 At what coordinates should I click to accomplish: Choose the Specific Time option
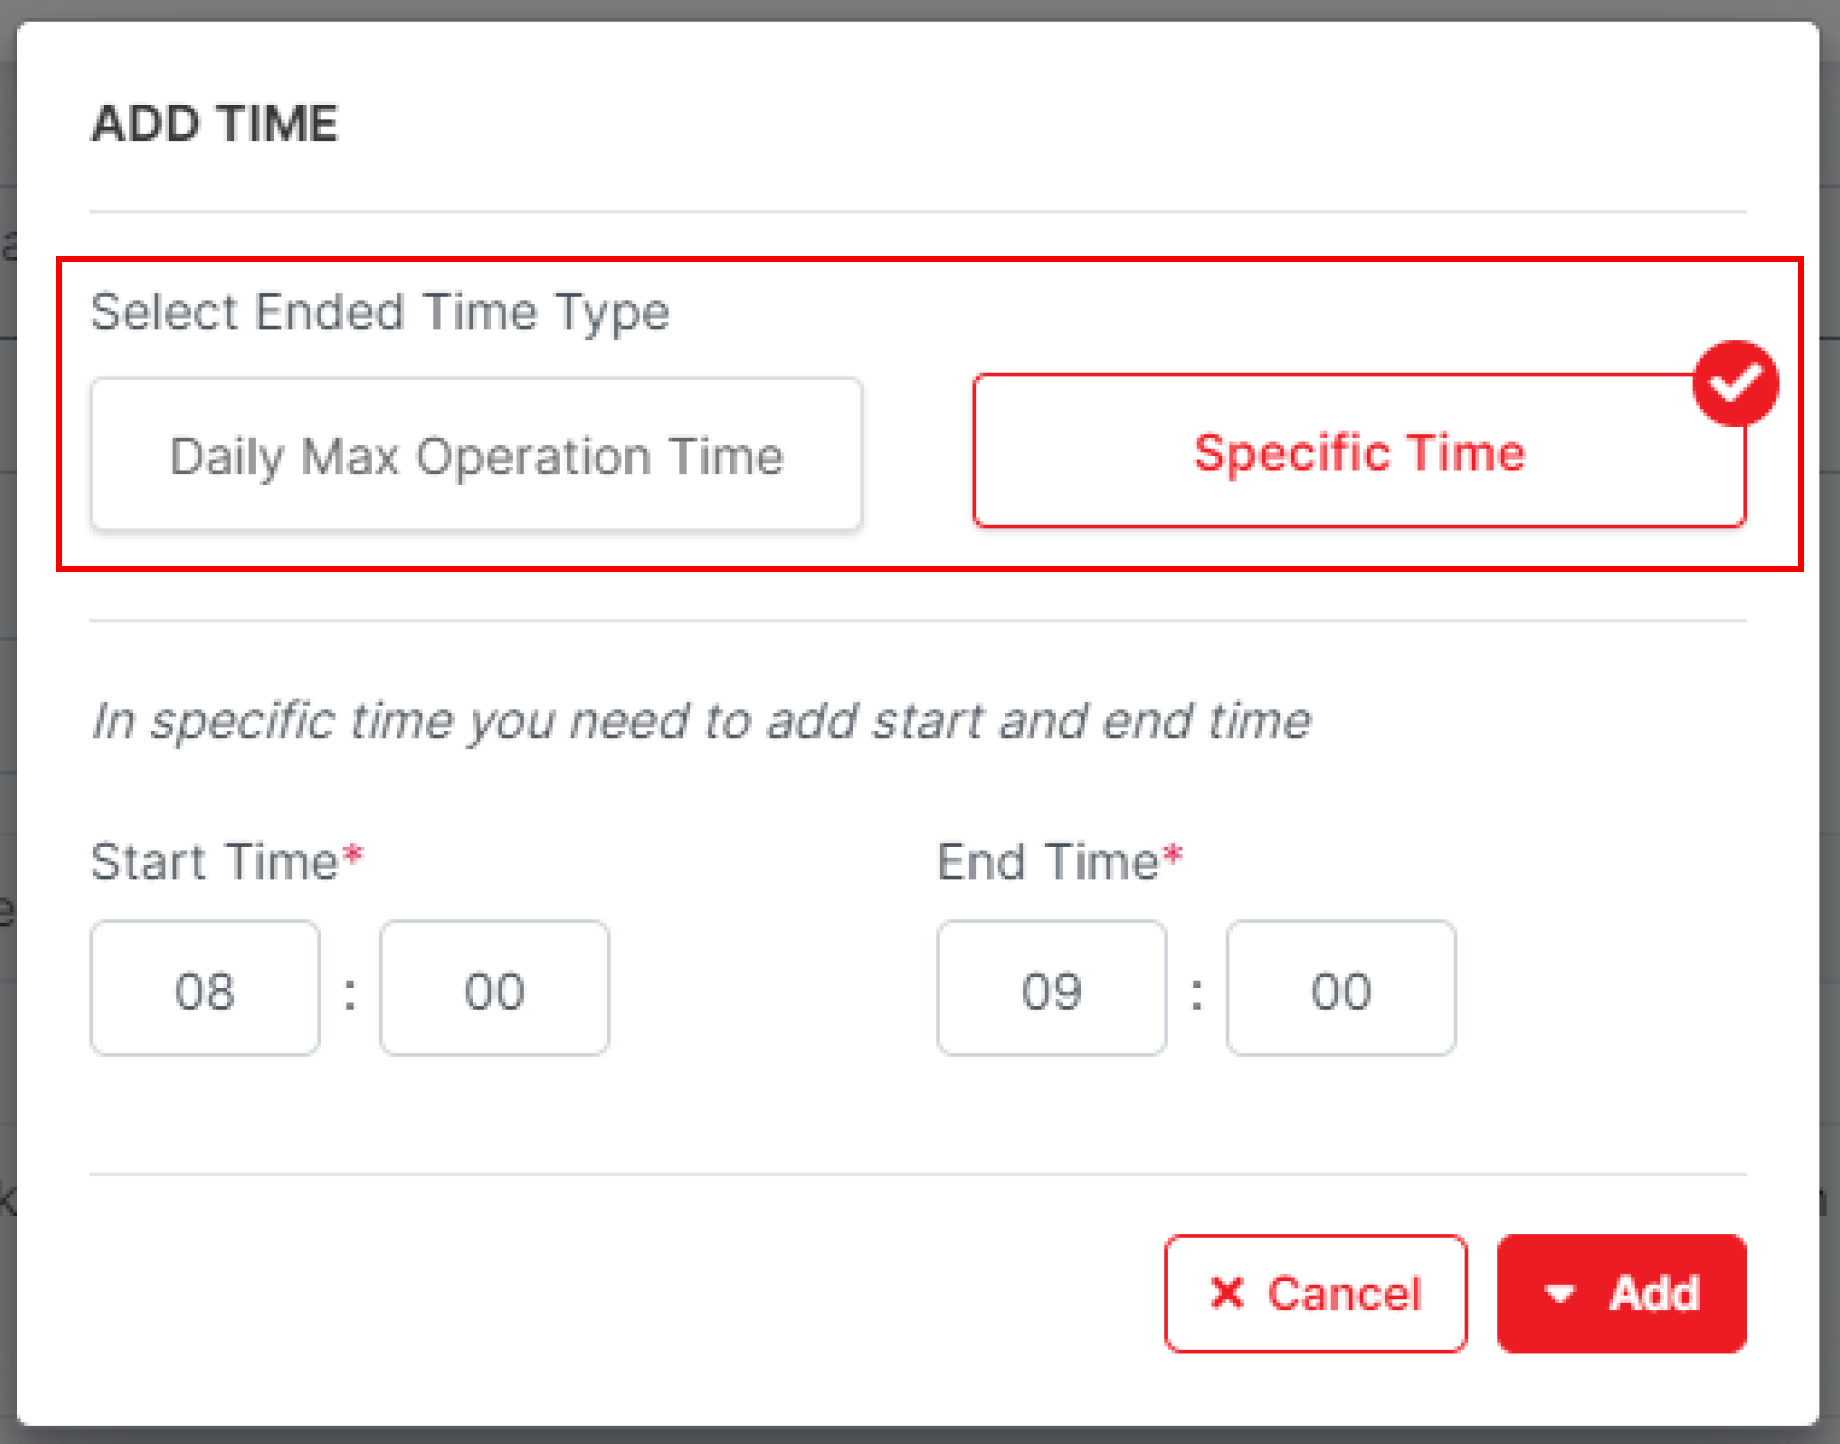(x=1358, y=452)
